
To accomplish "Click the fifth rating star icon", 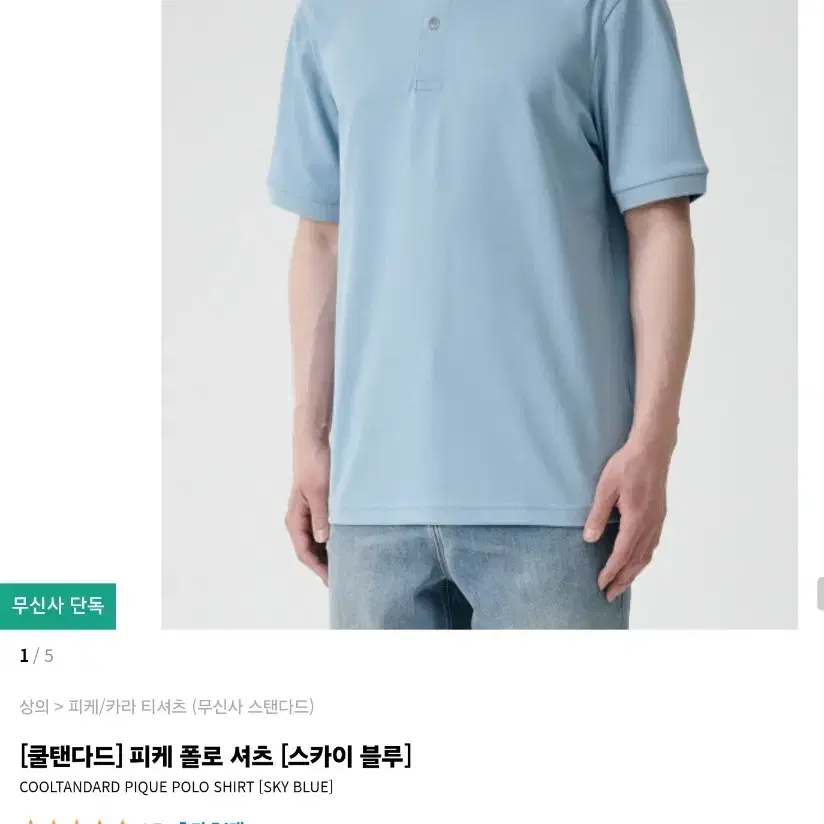I will click(122, 821).
